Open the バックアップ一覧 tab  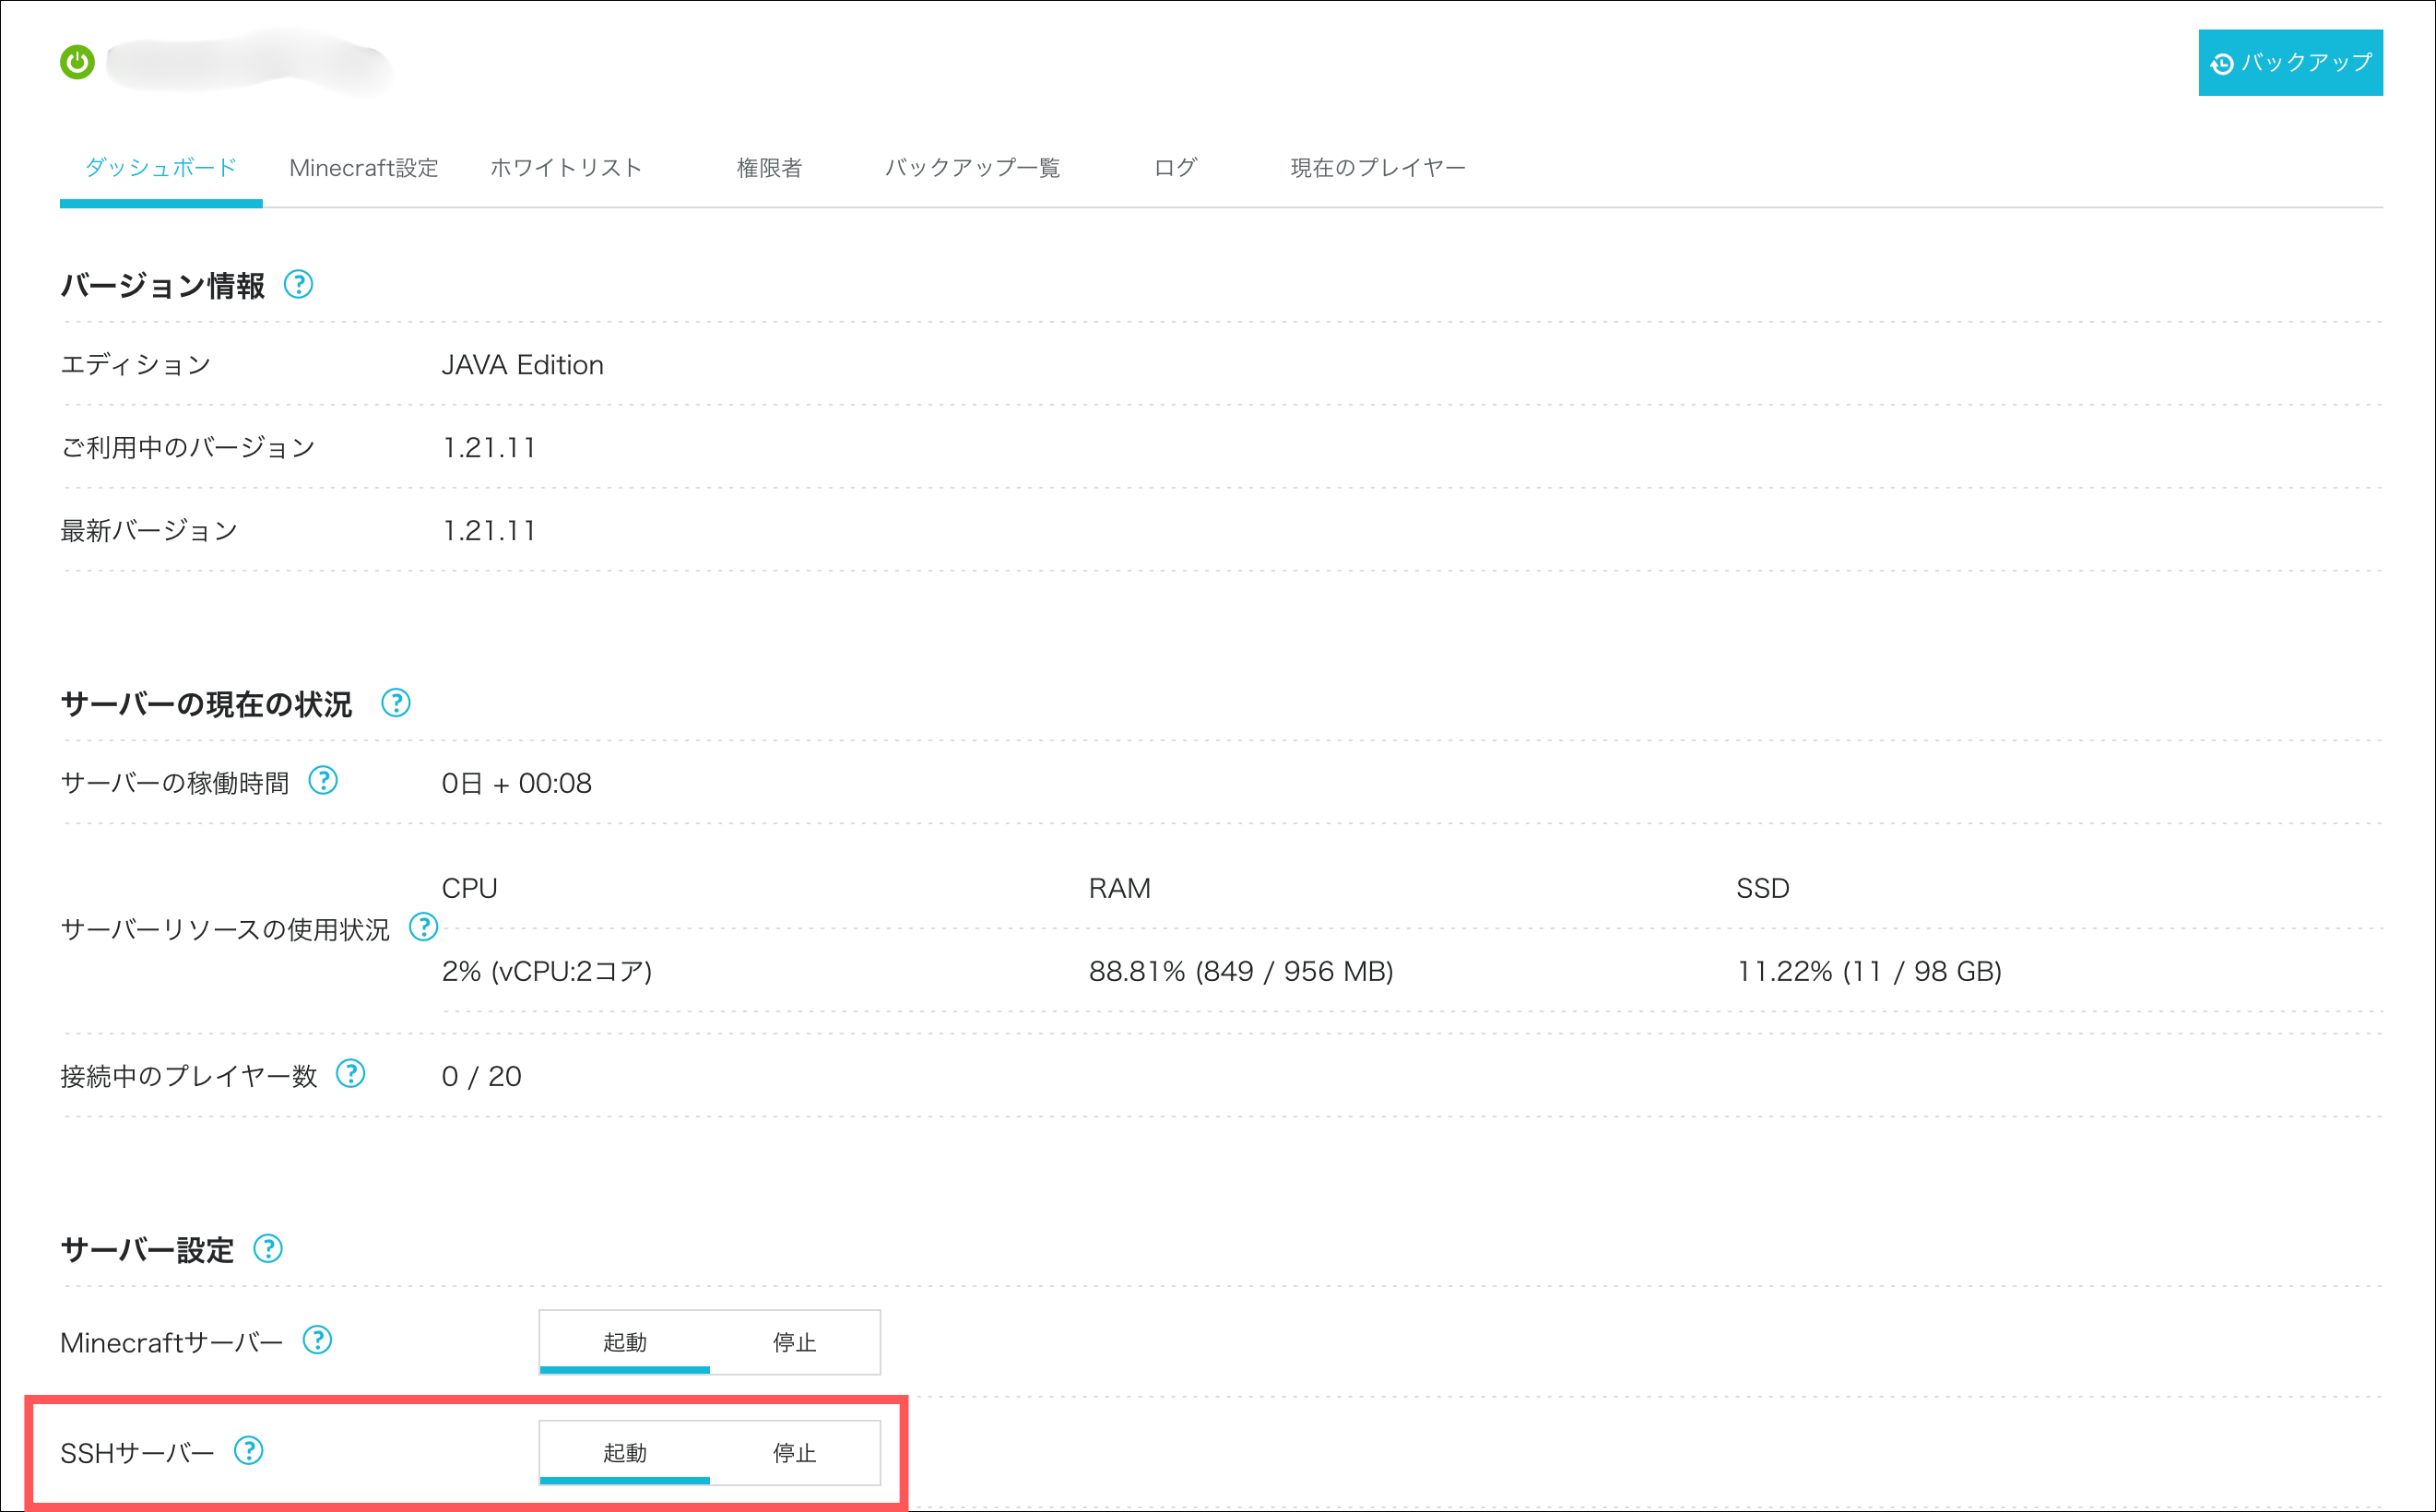pyautogui.click(x=972, y=168)
